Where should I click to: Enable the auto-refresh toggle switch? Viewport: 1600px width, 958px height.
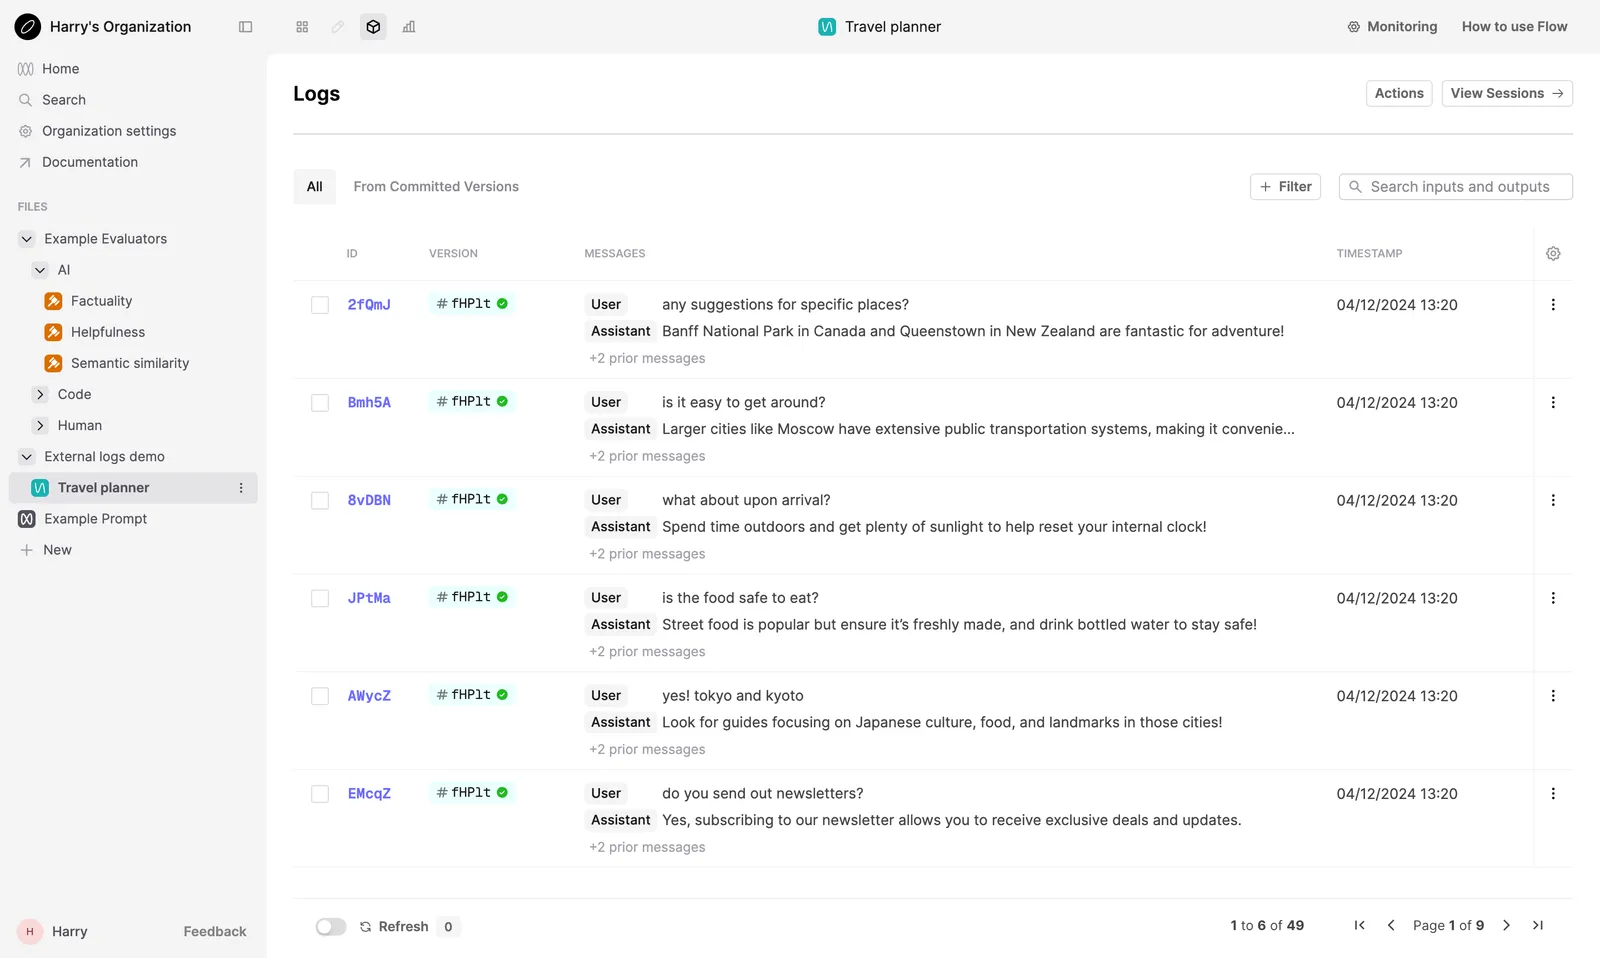pyautogui.click(x=331, y=927)
